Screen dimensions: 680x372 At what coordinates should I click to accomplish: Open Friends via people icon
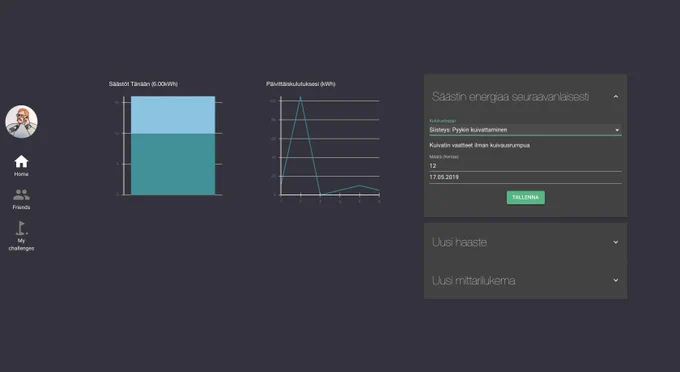(x=21, y=195)
